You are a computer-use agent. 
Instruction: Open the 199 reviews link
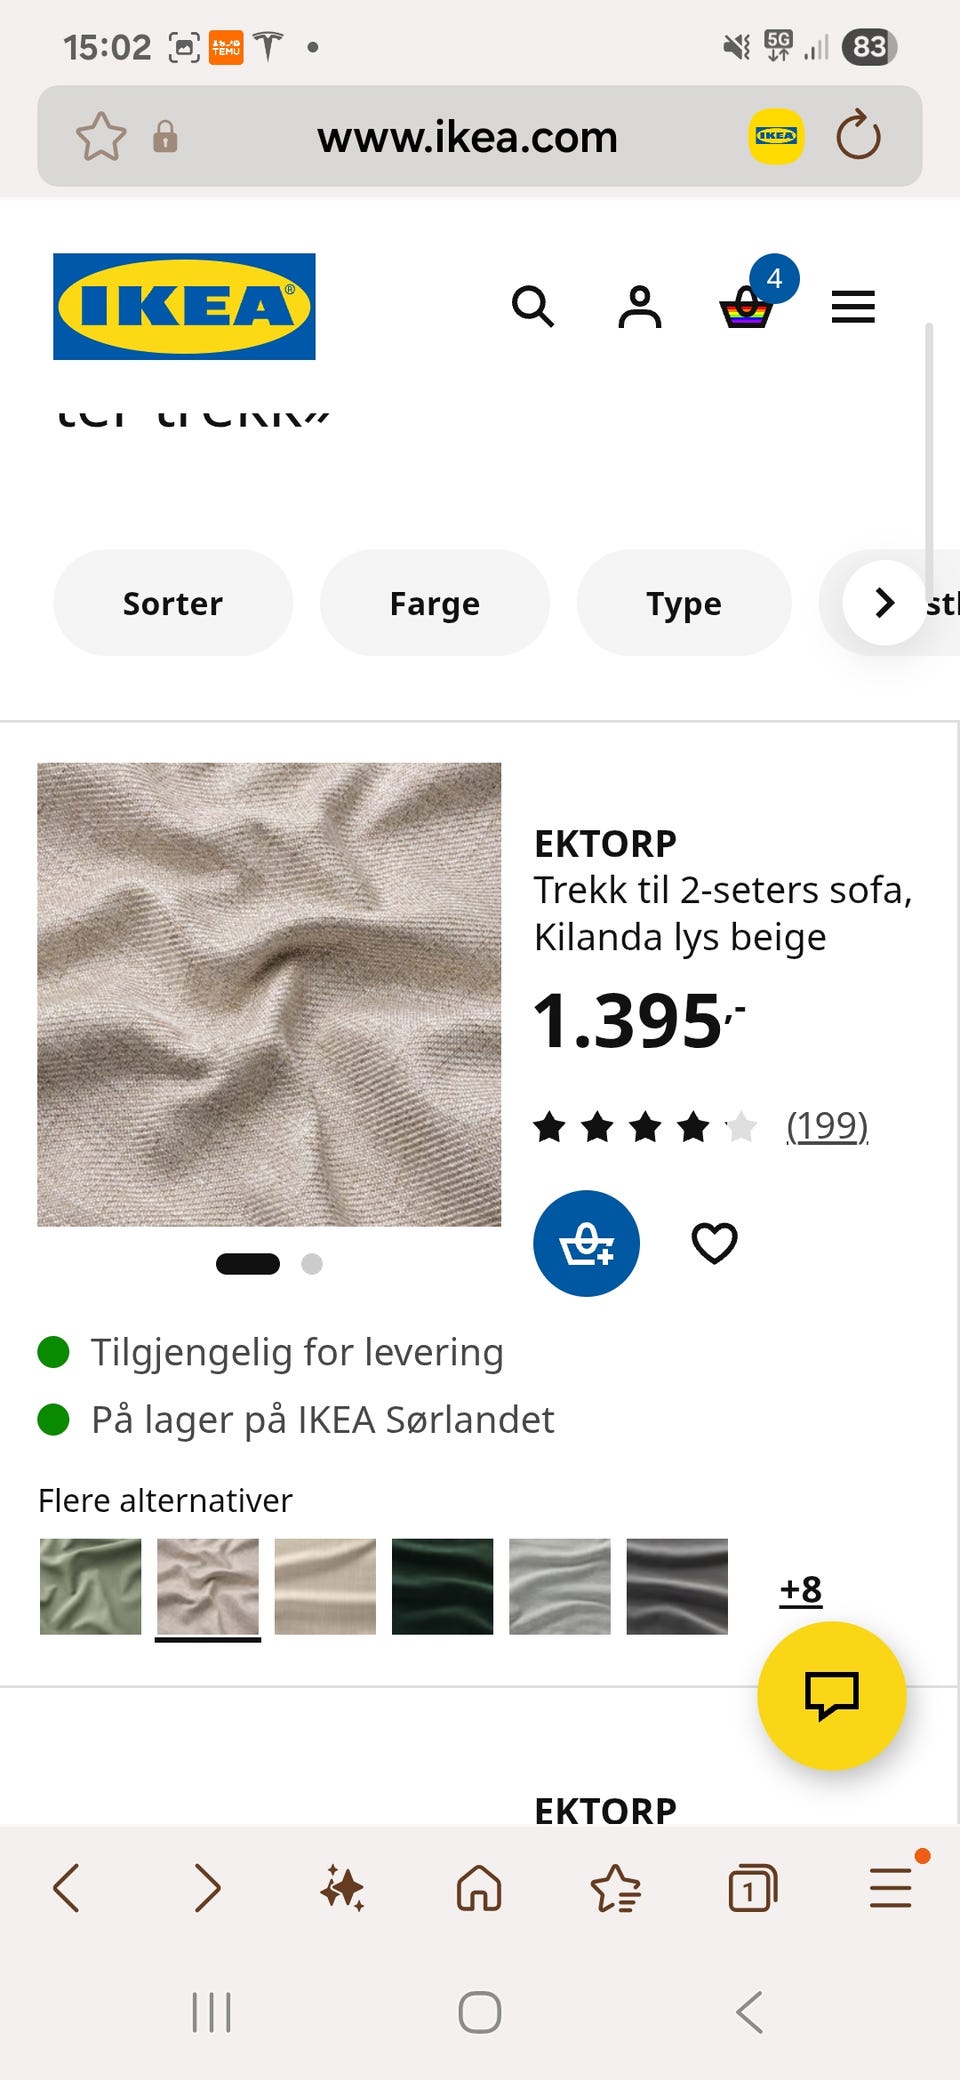[827, 1126]
